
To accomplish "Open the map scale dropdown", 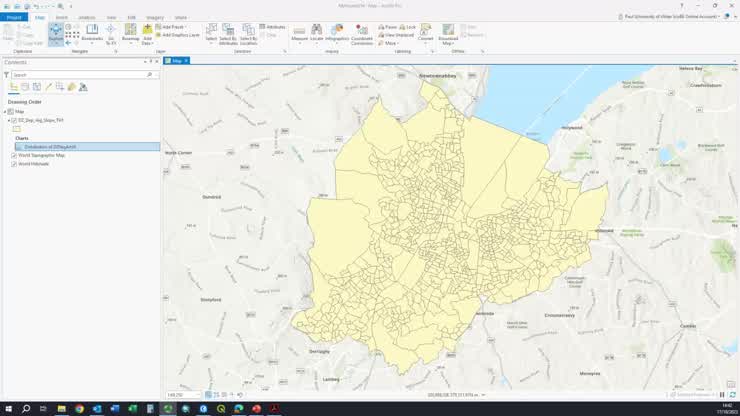I will point(198,395).
